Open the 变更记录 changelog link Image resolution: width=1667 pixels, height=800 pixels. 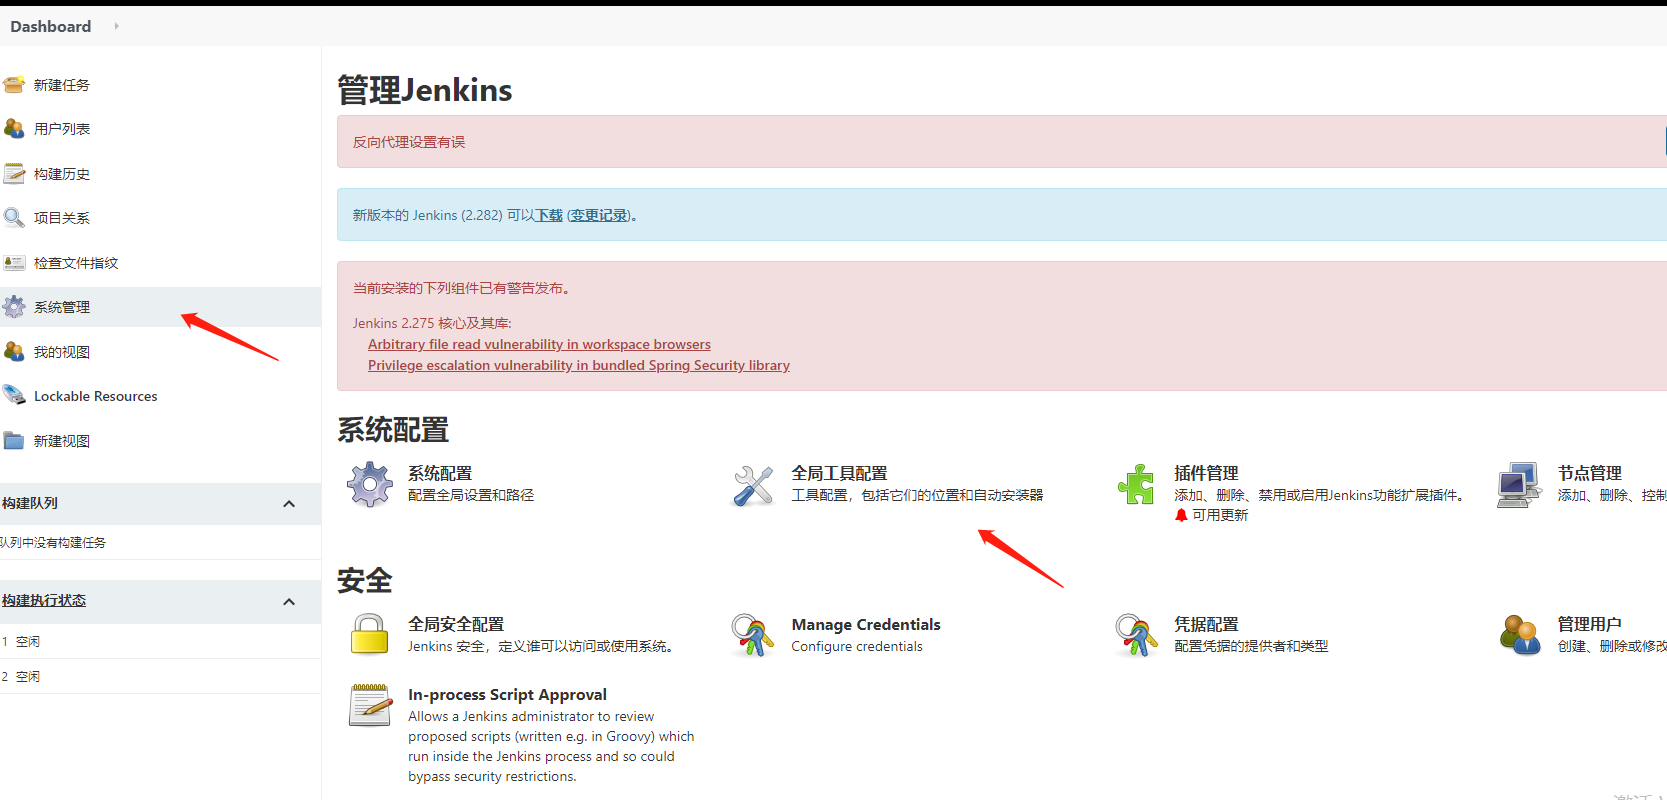point(599,215)
